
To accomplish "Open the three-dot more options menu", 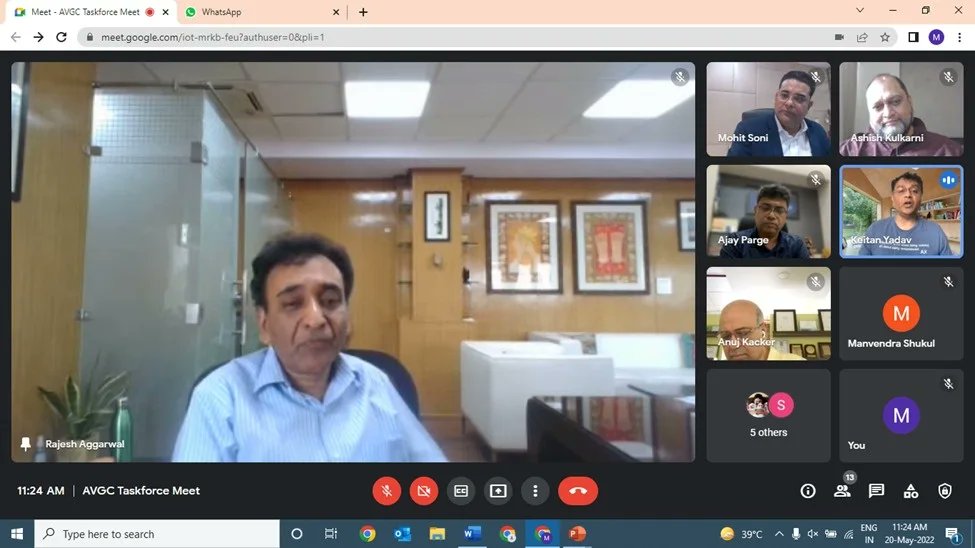I will click(535, 491).
